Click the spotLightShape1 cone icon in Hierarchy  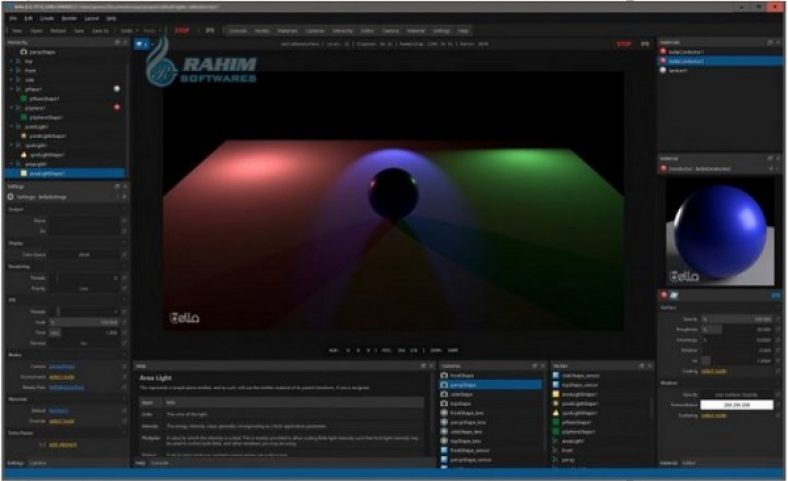[x=23, y=155]
